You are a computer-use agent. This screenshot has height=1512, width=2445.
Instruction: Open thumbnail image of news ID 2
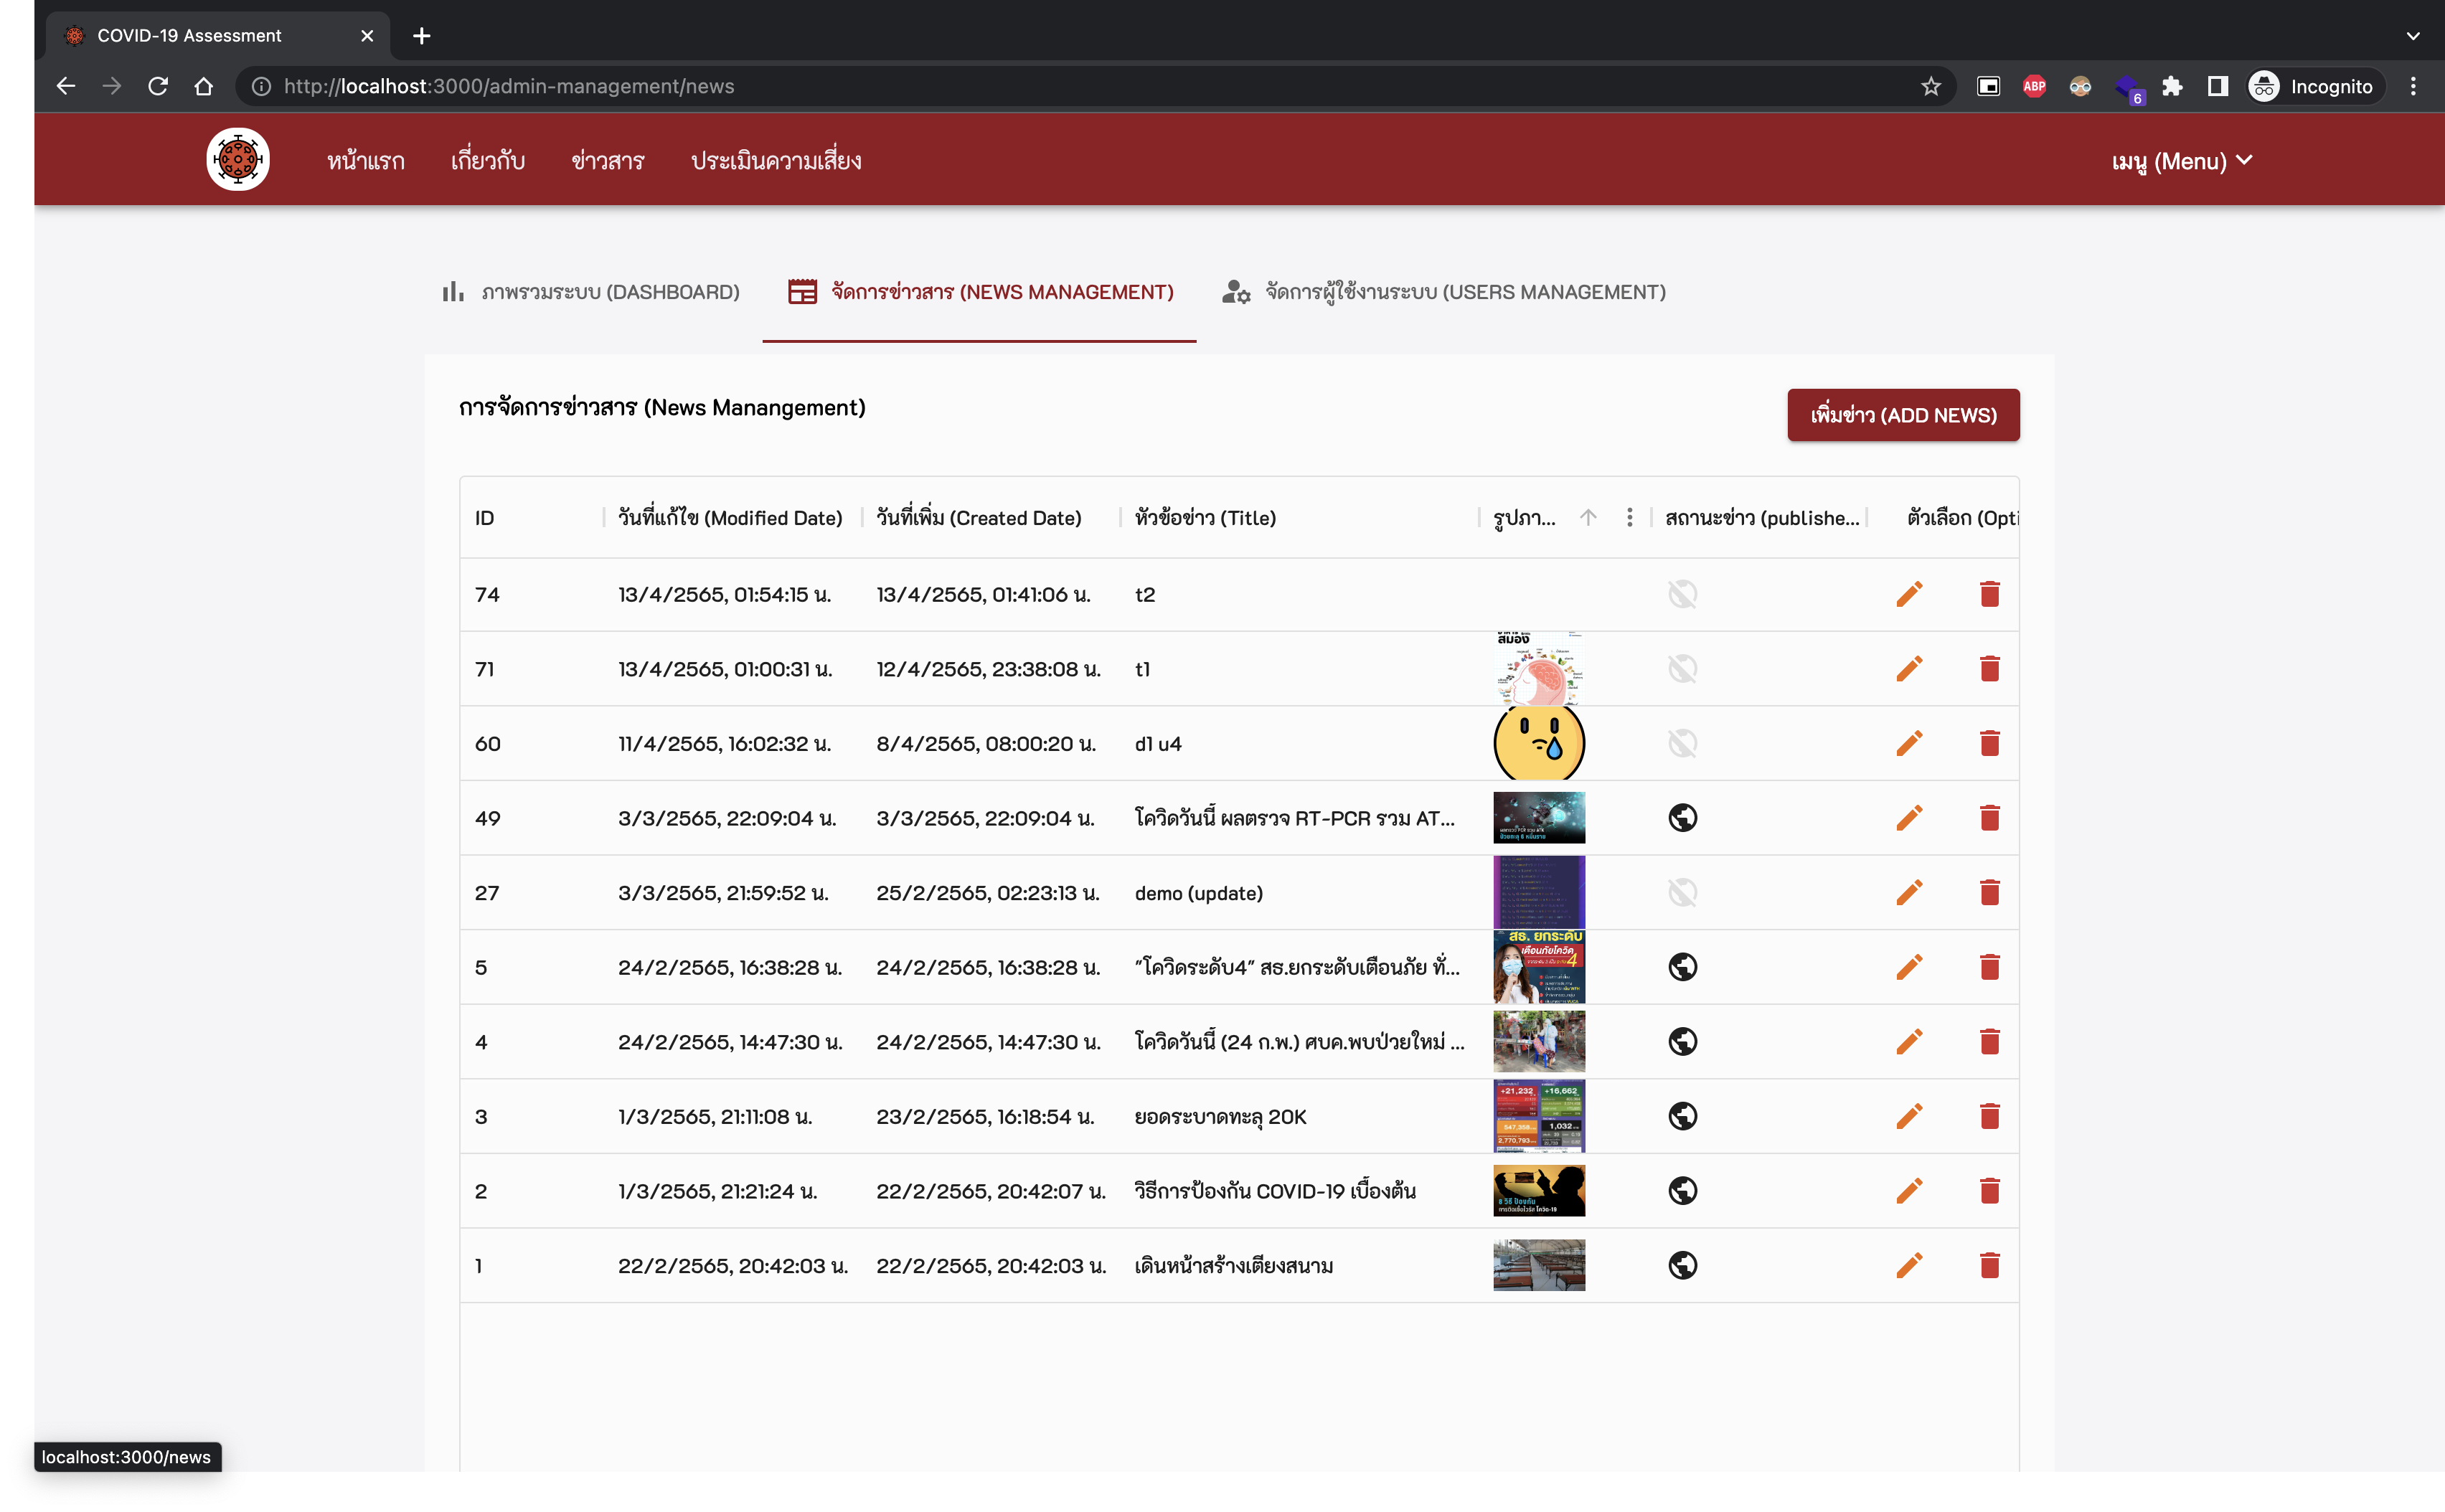[1538, 1190]
